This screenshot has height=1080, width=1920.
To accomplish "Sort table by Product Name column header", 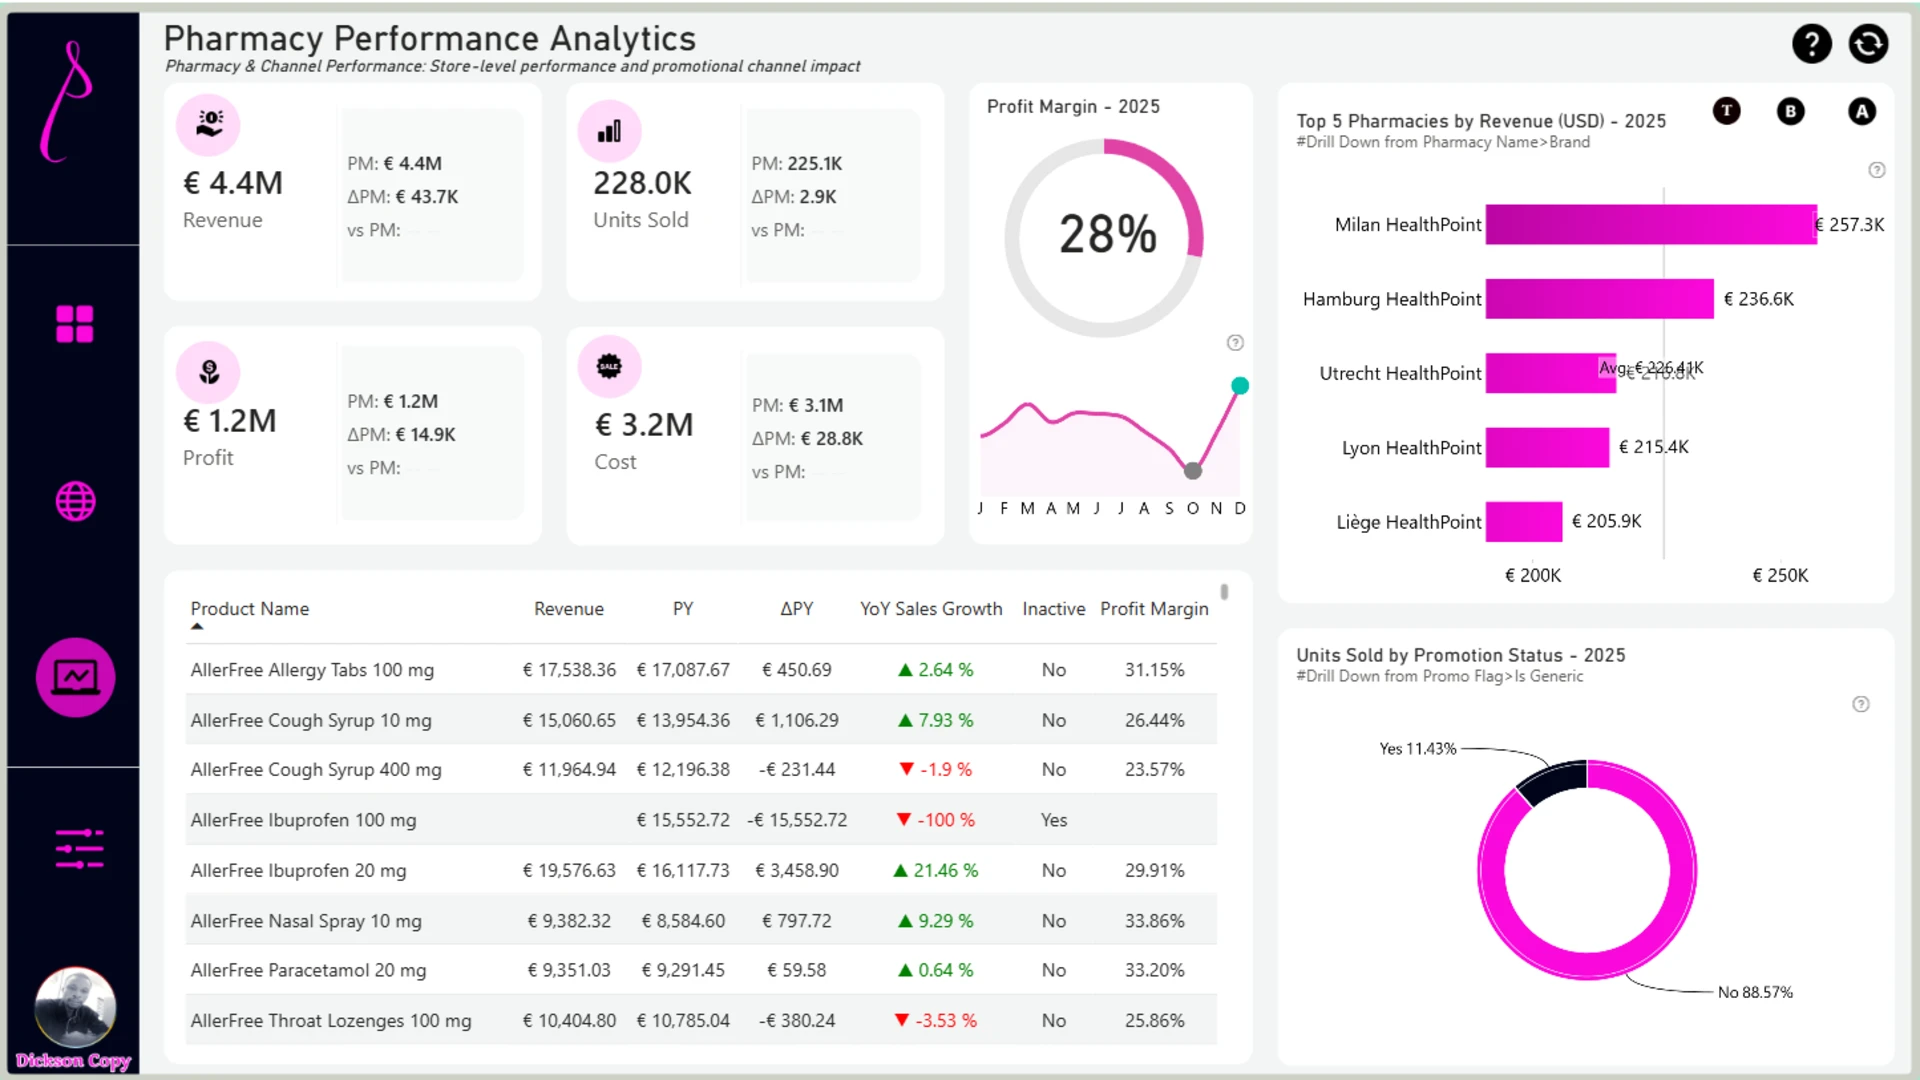I will [250, 609].
